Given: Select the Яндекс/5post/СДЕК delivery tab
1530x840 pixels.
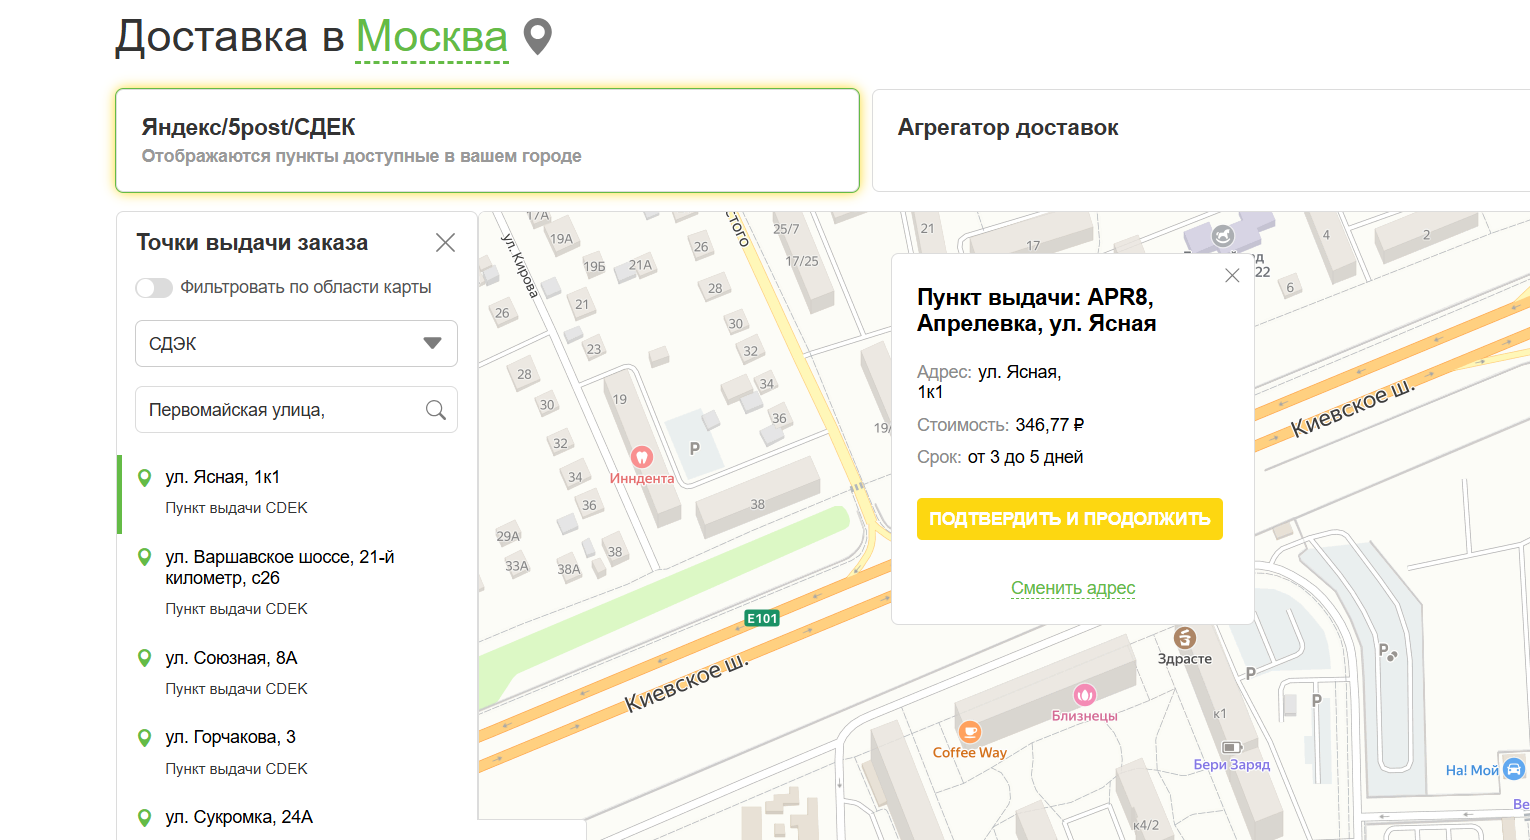Looking at the screenshot, I should (487, 140).
